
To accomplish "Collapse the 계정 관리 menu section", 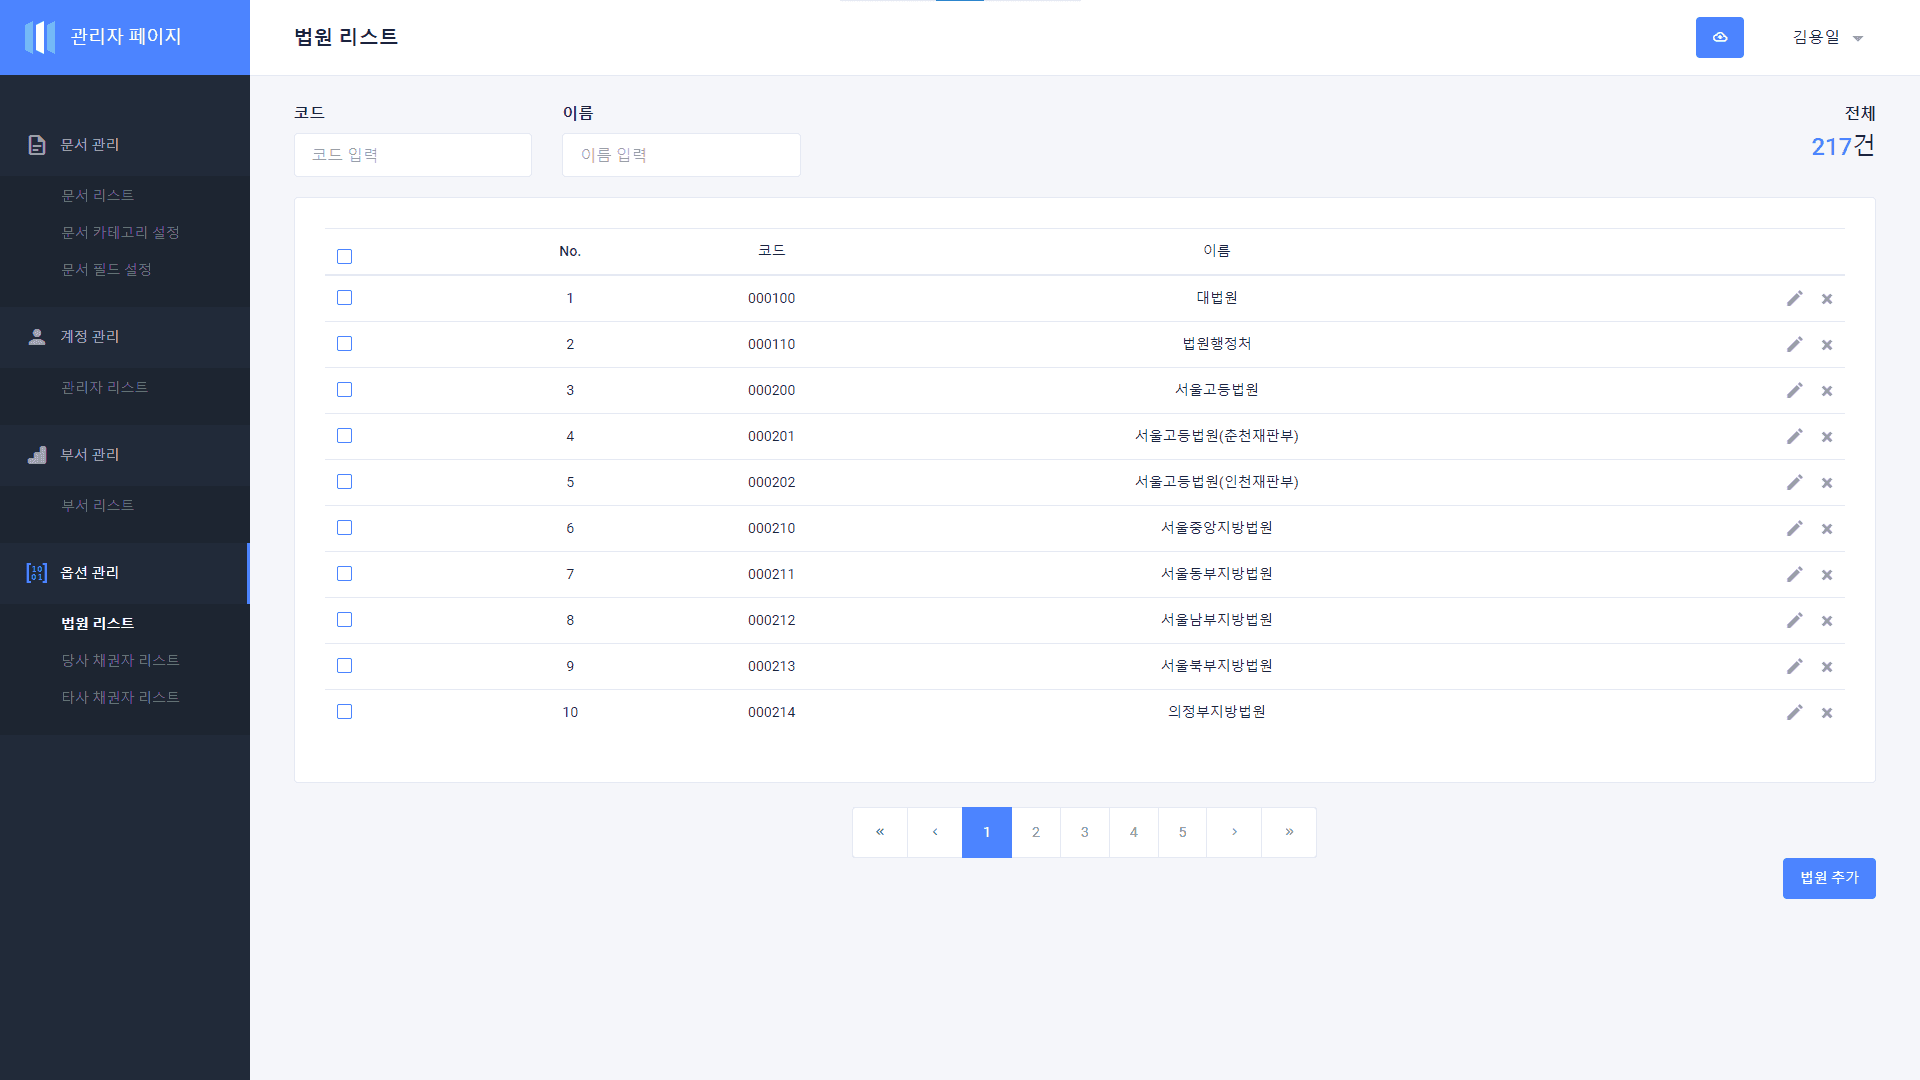I will pyautogui.click(x=125, y=337).
